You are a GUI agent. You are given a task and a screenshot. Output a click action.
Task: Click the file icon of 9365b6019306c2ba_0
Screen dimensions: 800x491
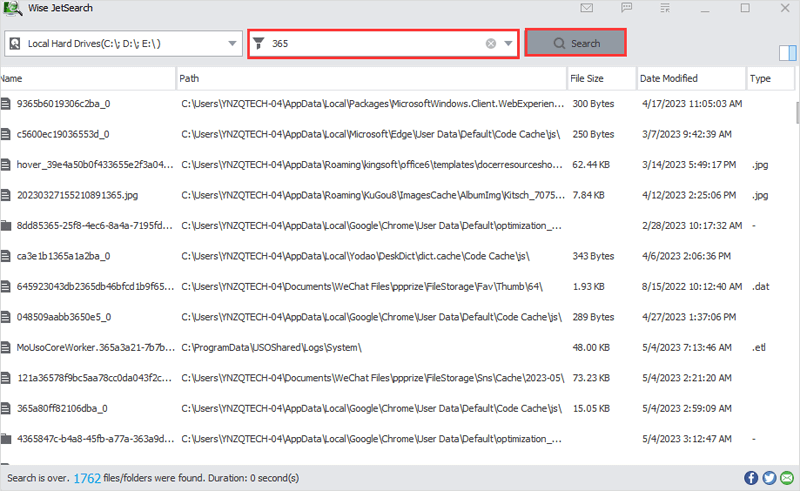click(6, 104)
